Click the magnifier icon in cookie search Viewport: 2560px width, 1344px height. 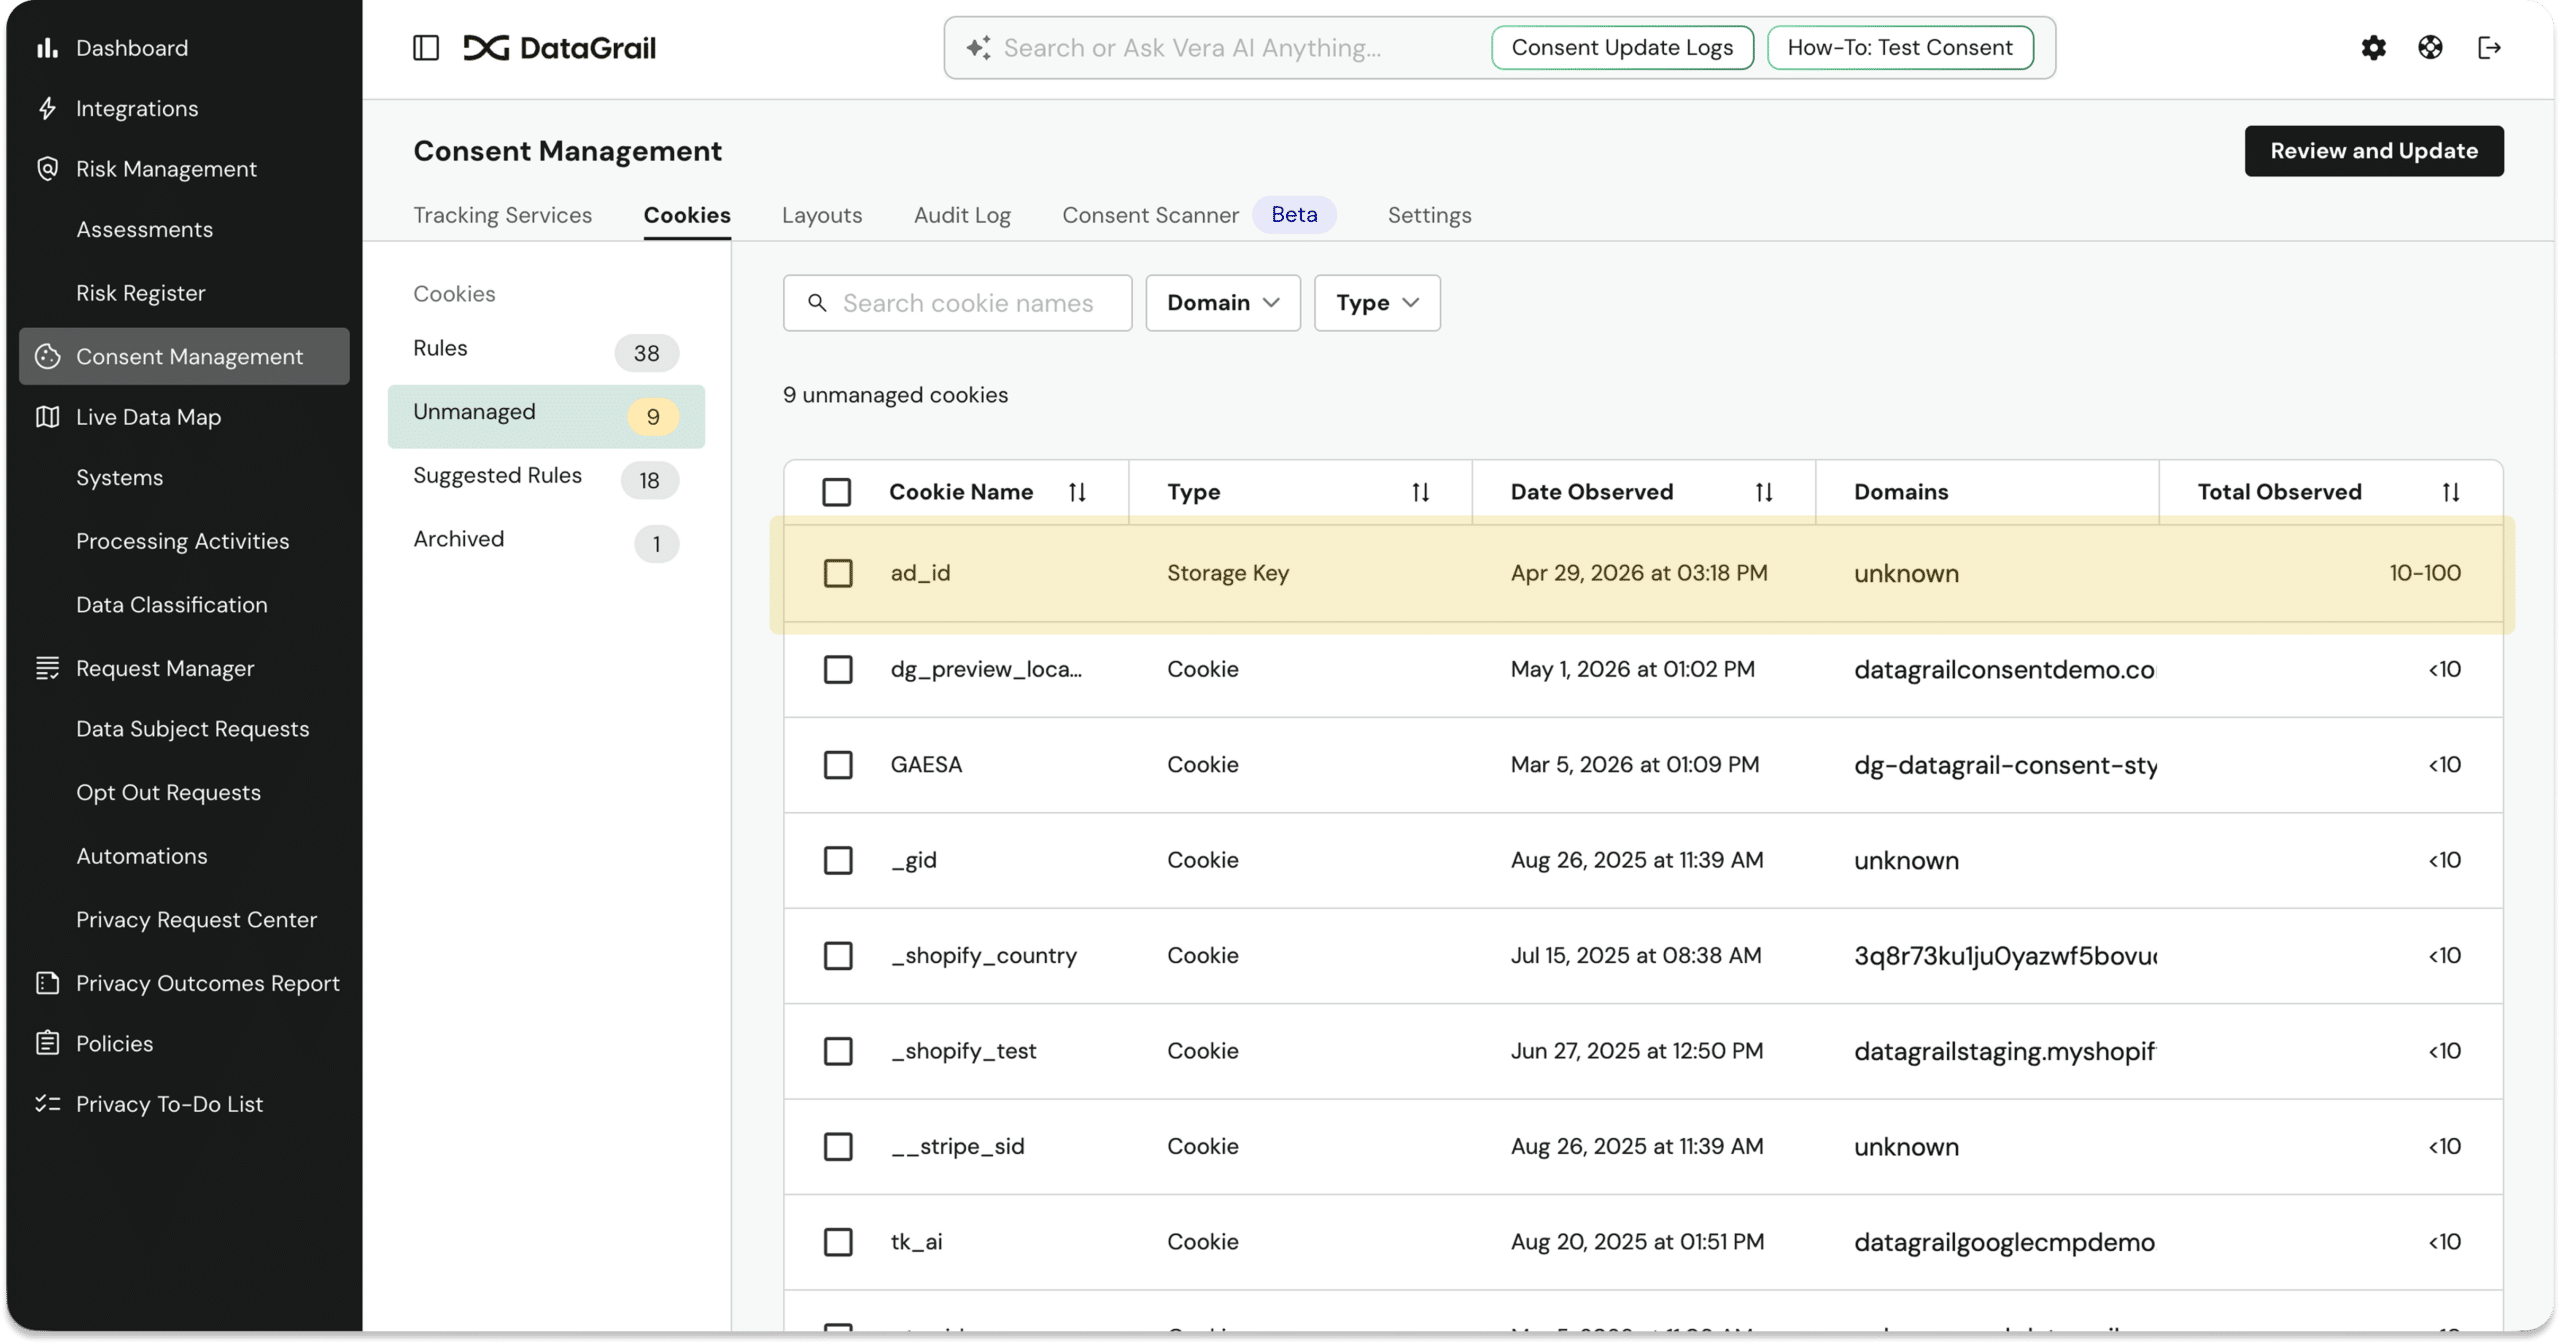pyautogui.click(x=817, y=303)
